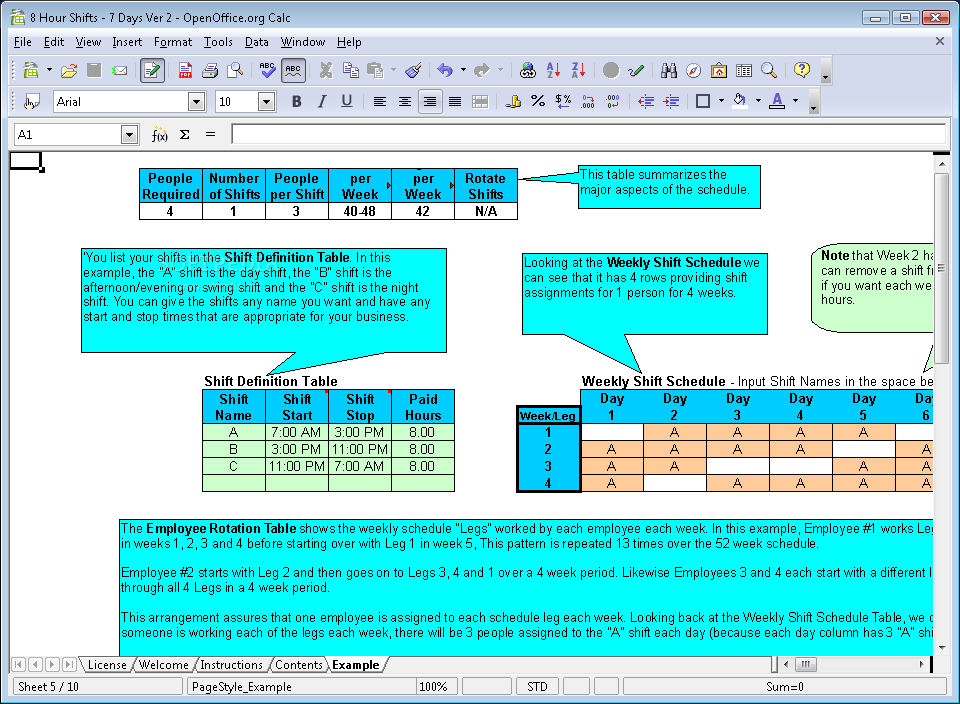The image size is (960, 704).
Task: Align text Left
Action: (380, 102)
